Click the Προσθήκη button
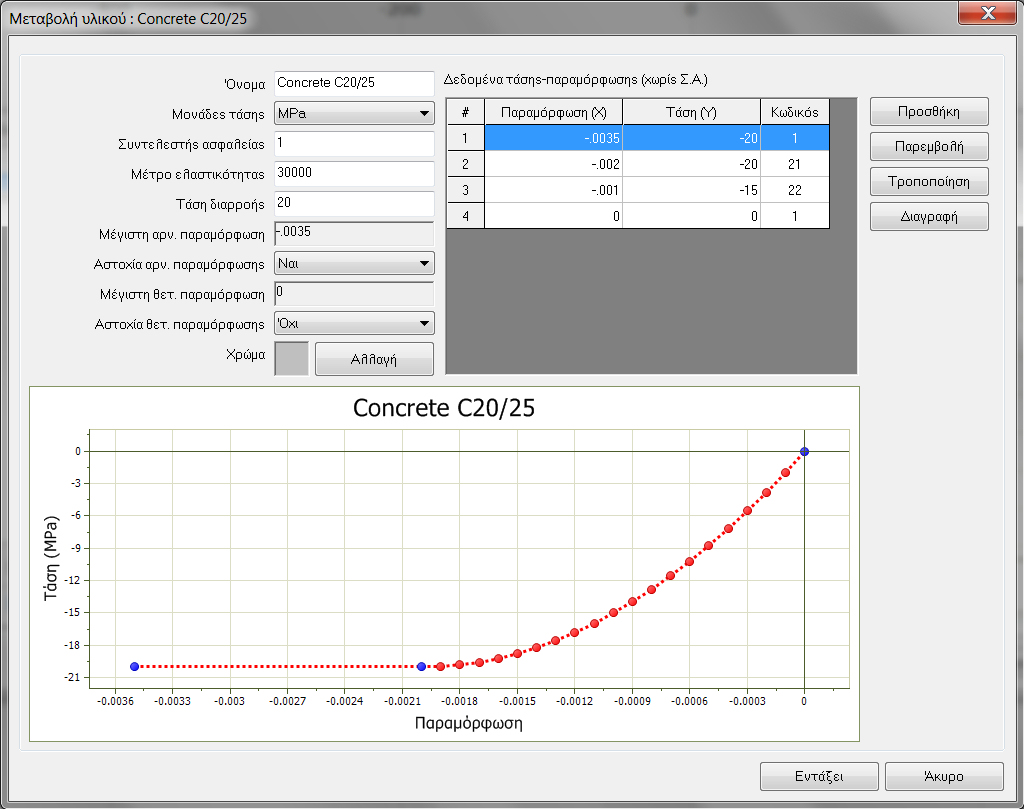The image size is (1024, 809). [929, 112]
